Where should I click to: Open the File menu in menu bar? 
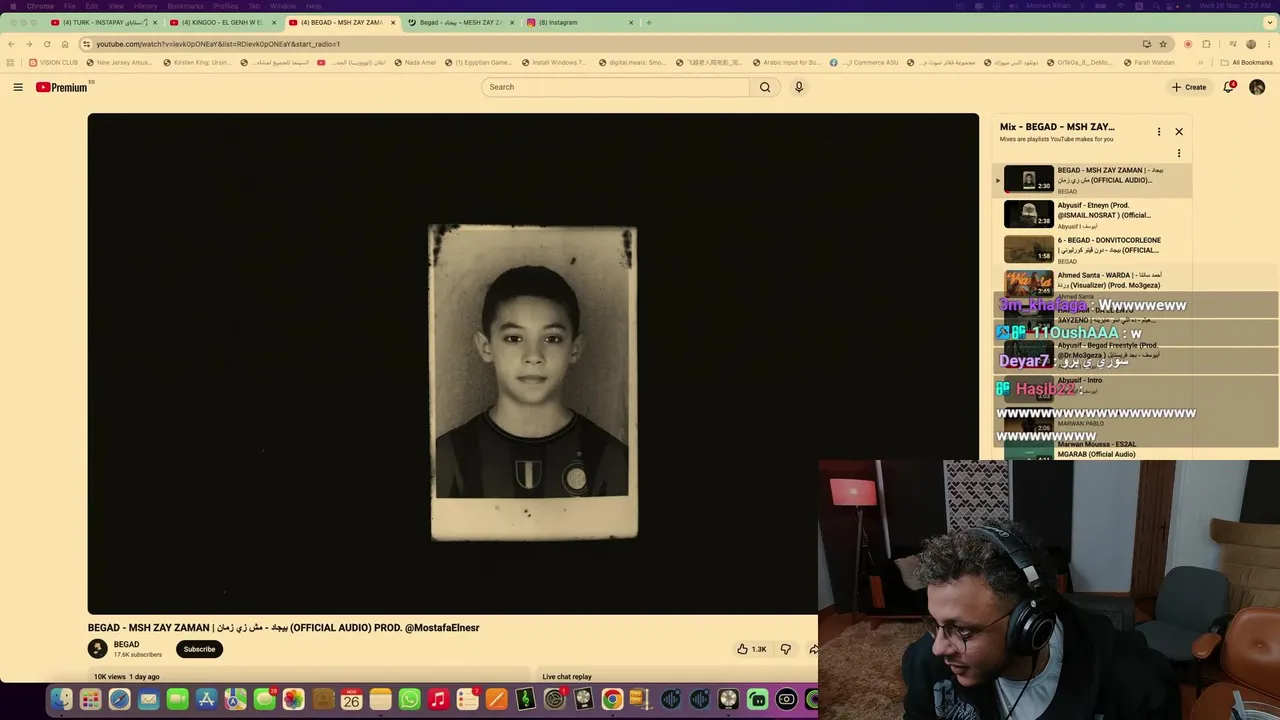(x=70, y=6)
